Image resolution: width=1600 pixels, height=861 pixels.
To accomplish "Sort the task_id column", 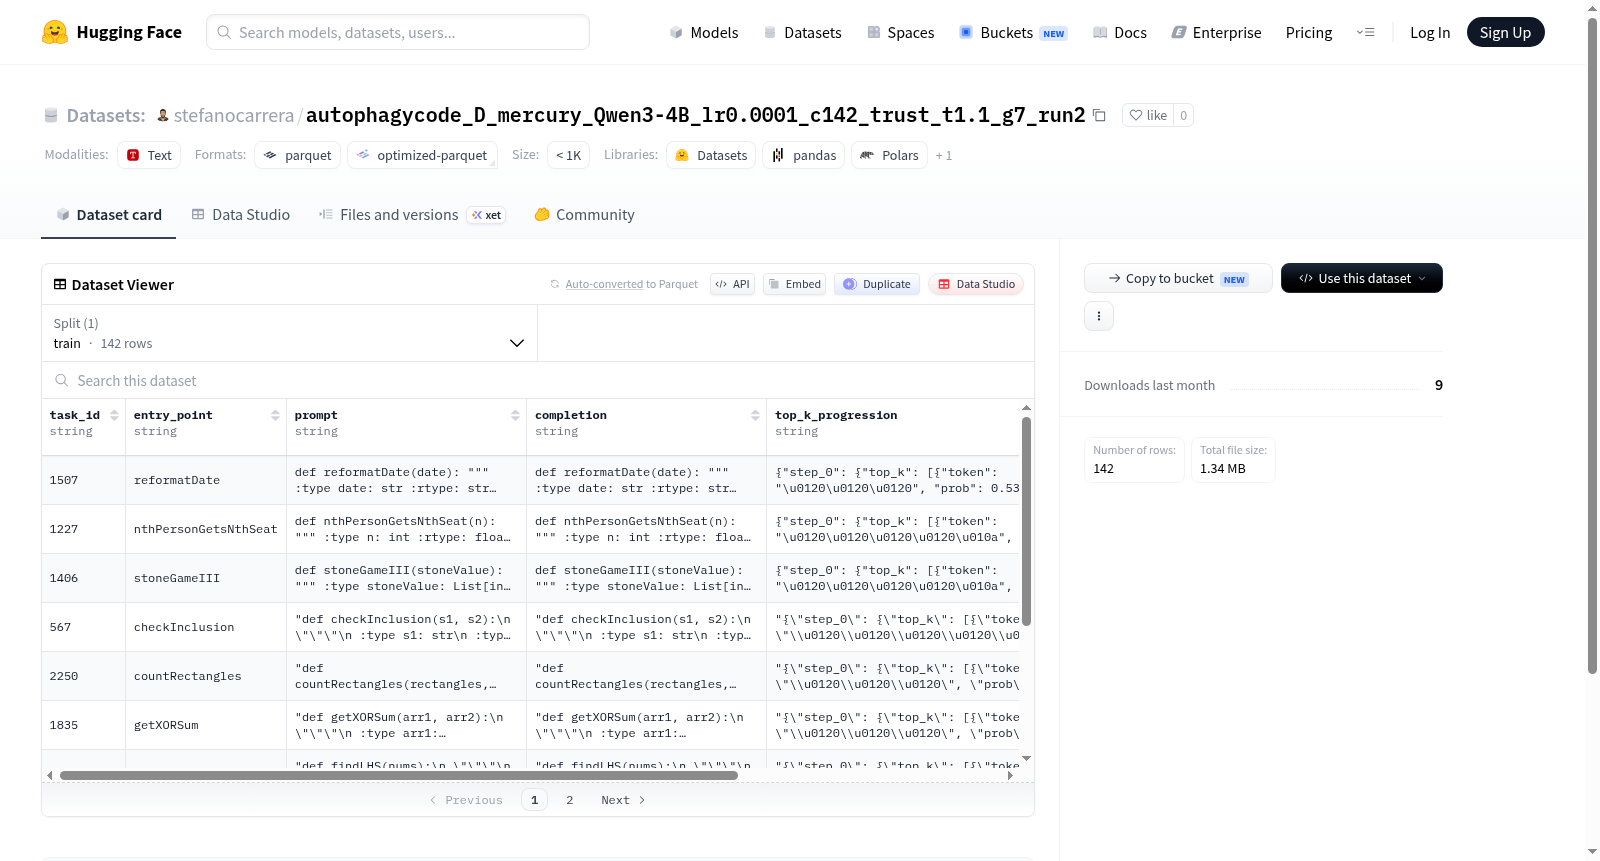I will coord(114,415).
